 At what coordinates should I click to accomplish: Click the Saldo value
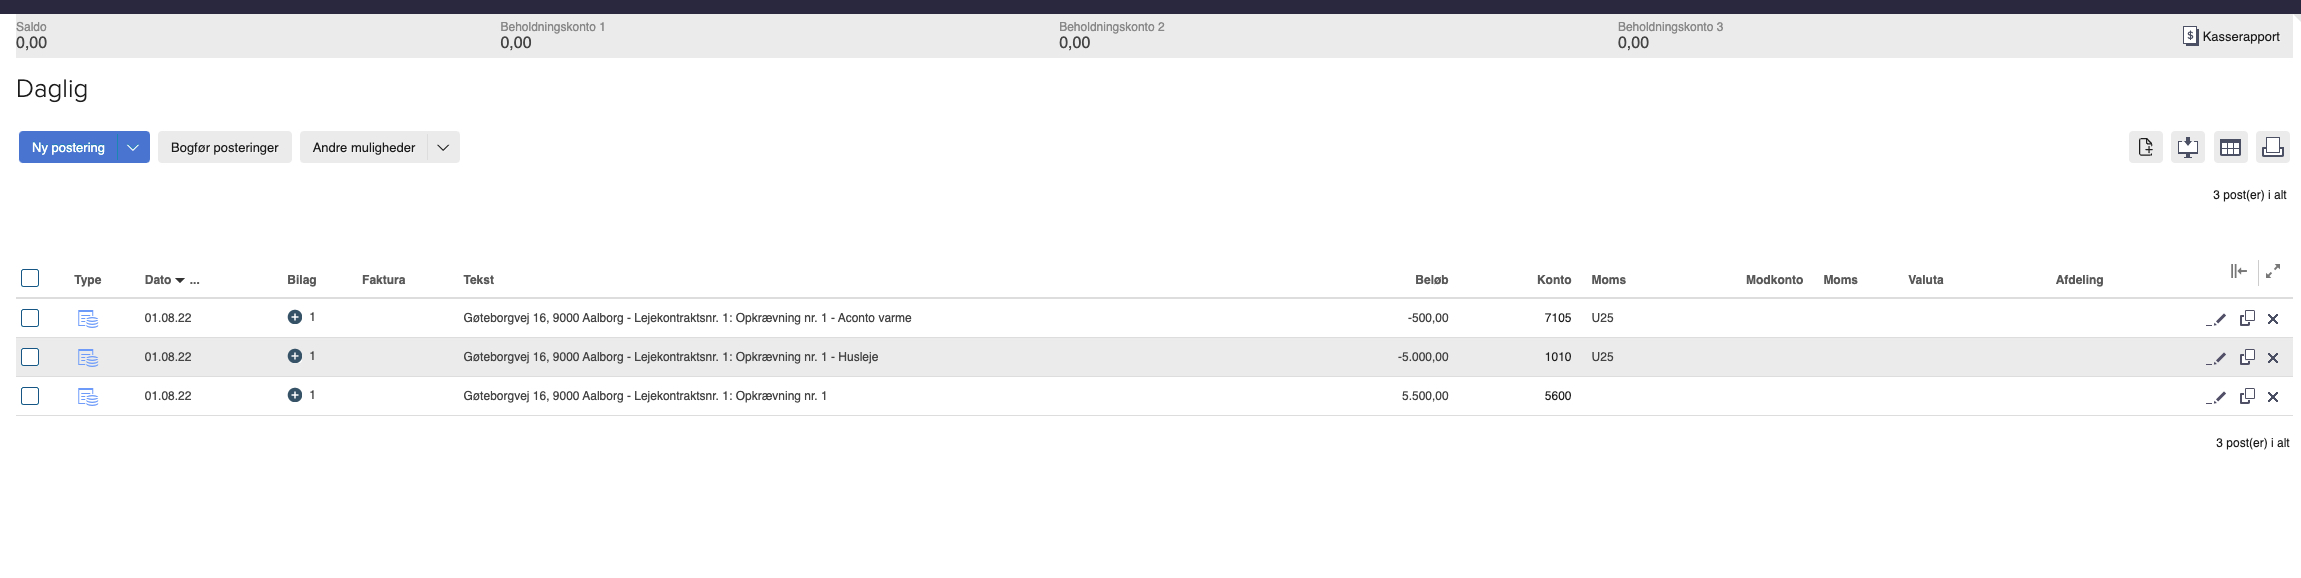point(32,43)
